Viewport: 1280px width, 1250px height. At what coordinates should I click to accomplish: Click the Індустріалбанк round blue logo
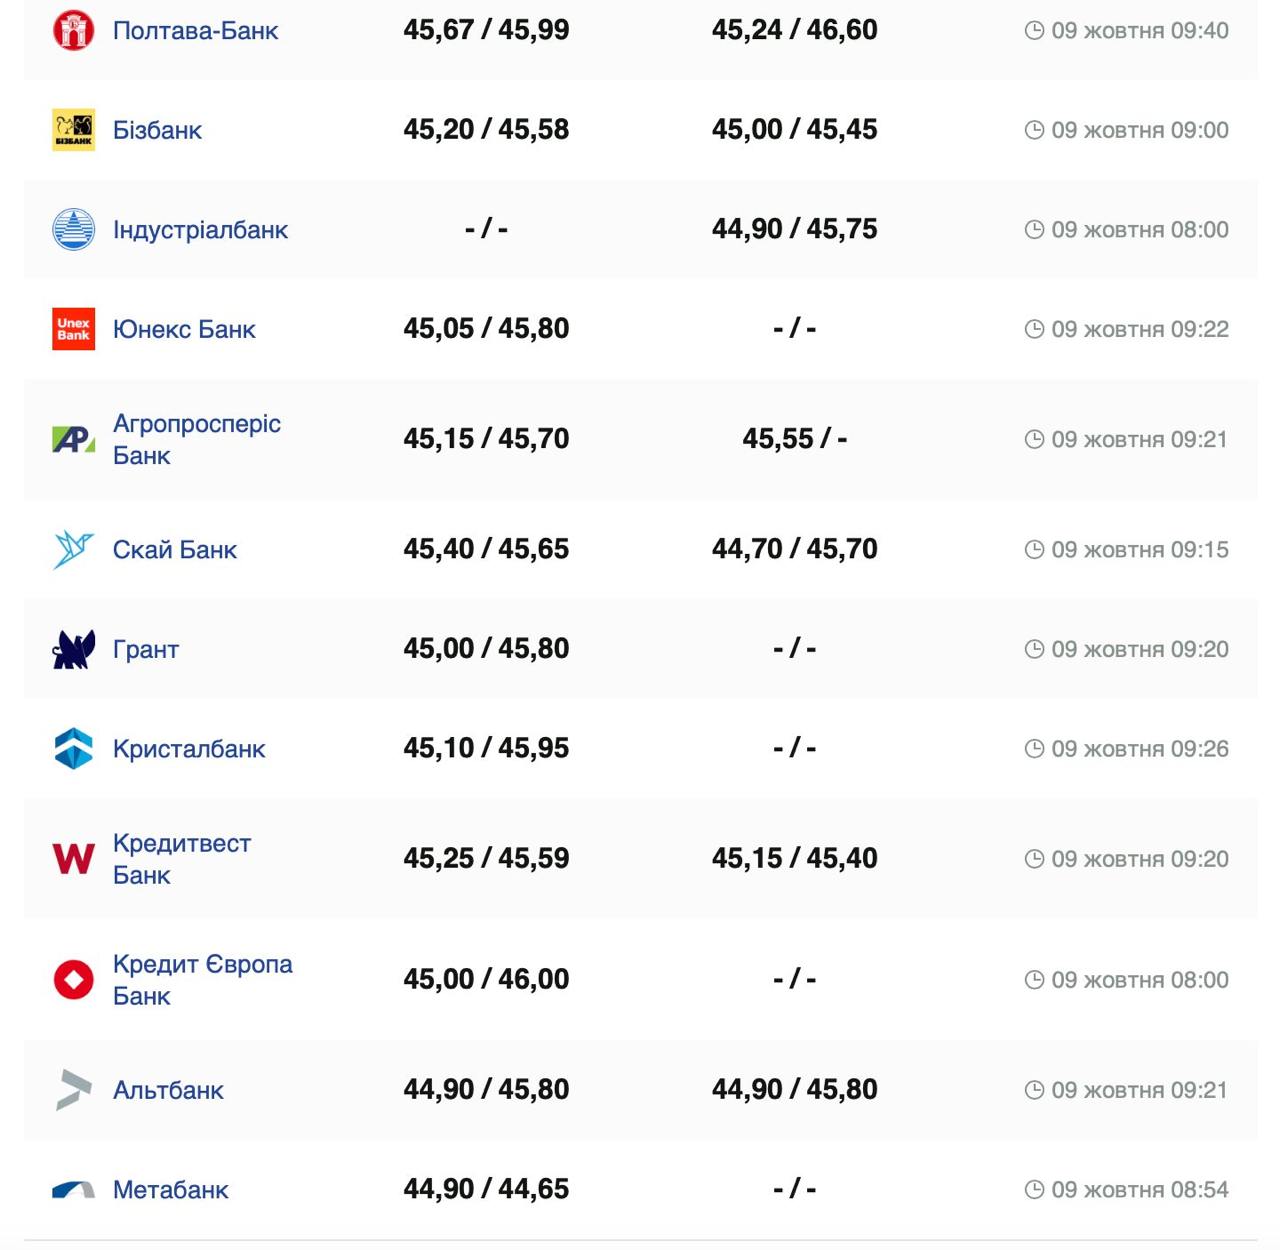tap(73, 230)
